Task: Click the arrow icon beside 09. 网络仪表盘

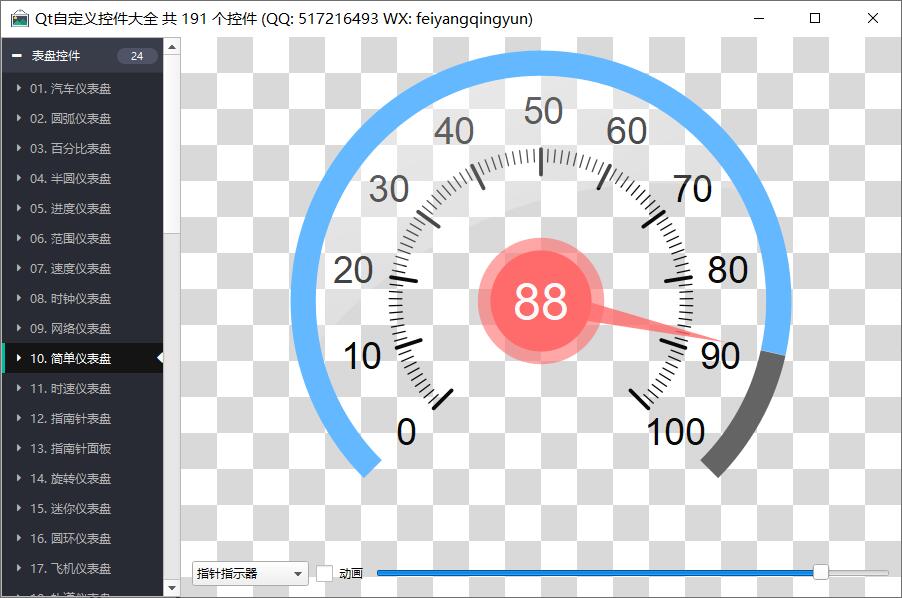Action: (x=18, y=329)
